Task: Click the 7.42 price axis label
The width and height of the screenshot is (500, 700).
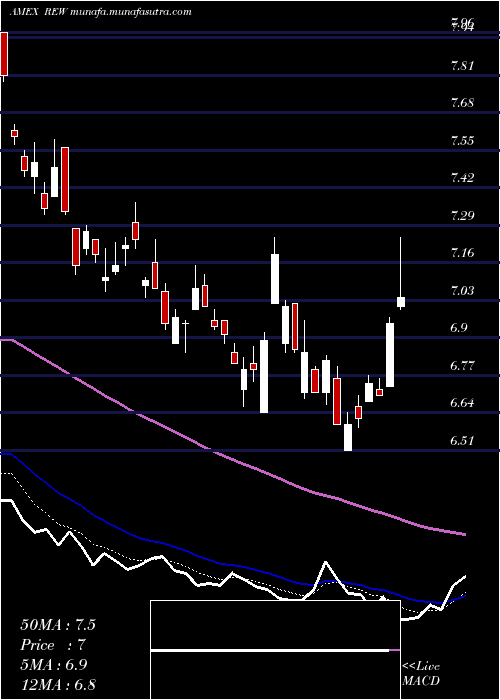Action: coord(462,178)
